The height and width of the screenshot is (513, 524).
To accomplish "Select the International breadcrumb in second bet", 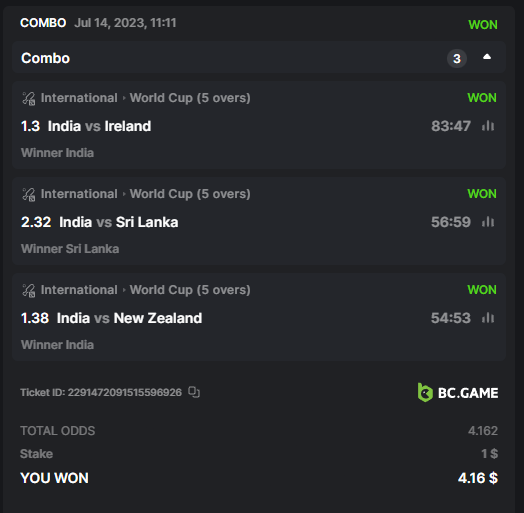I will (79, 194).
